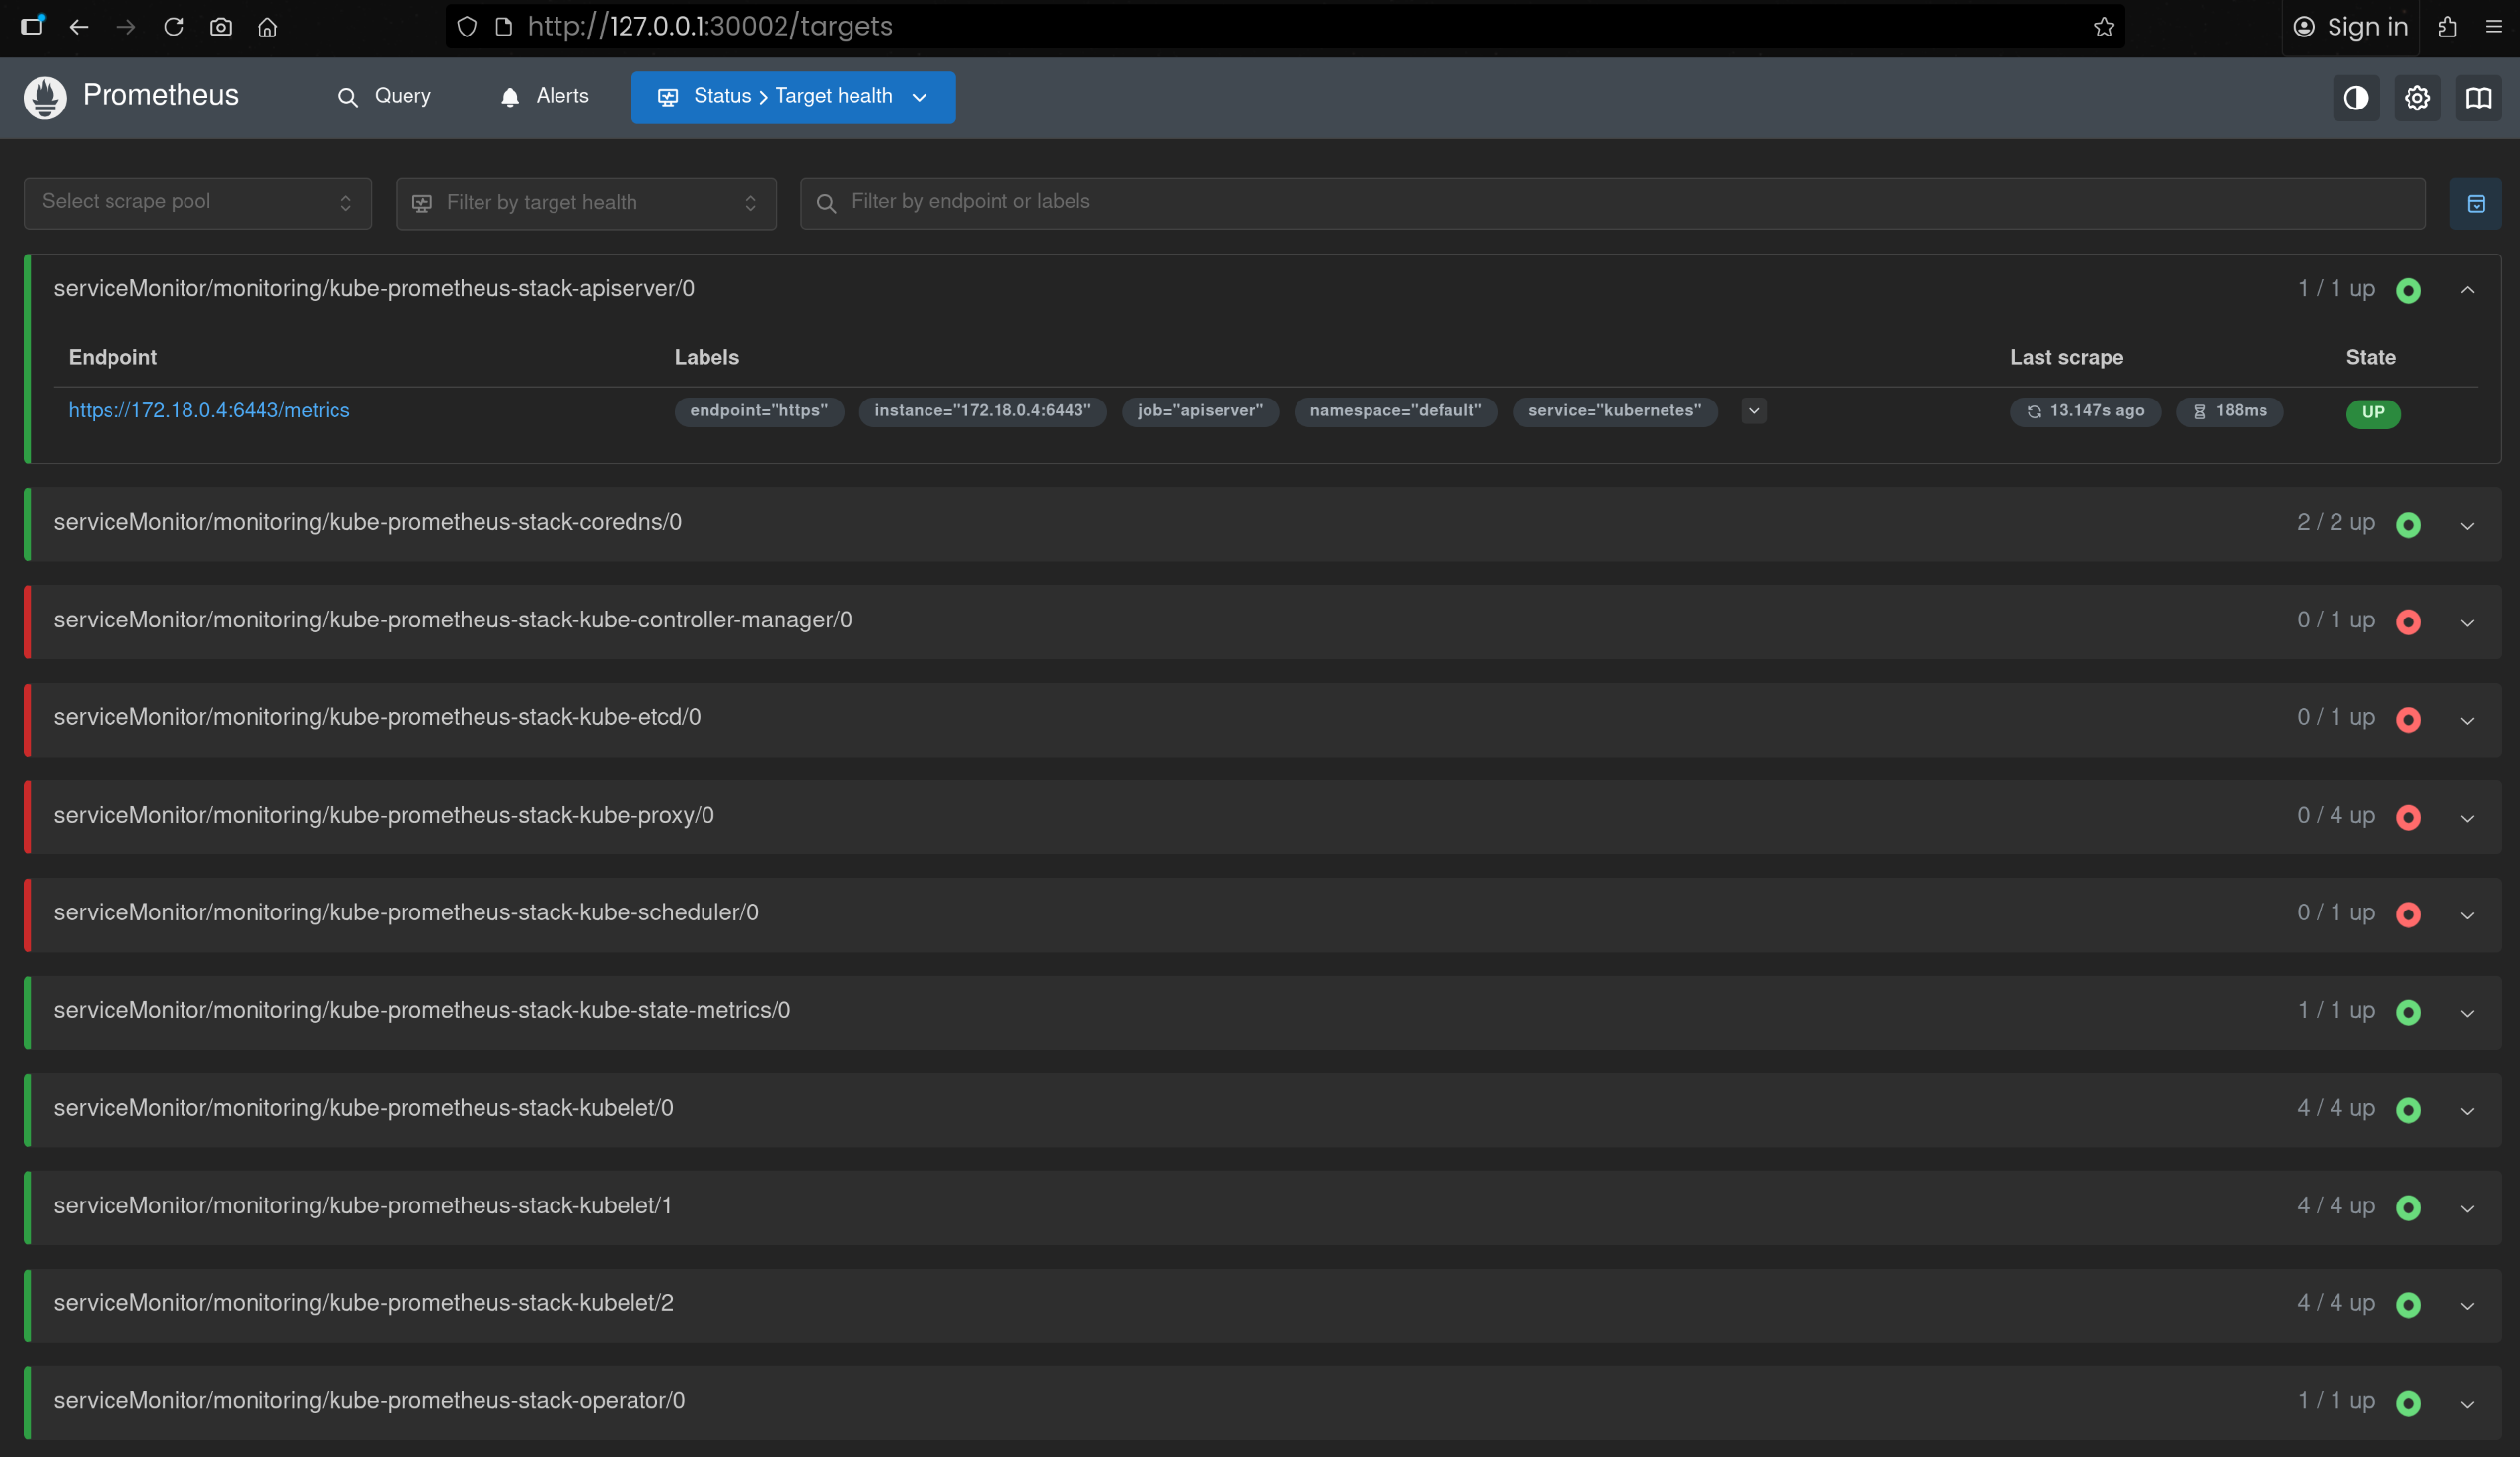The width and height of the screenshot is (2520, 1457).
Task: Click the browser screenshot camera icon
Action: click(x=221, y=27)
